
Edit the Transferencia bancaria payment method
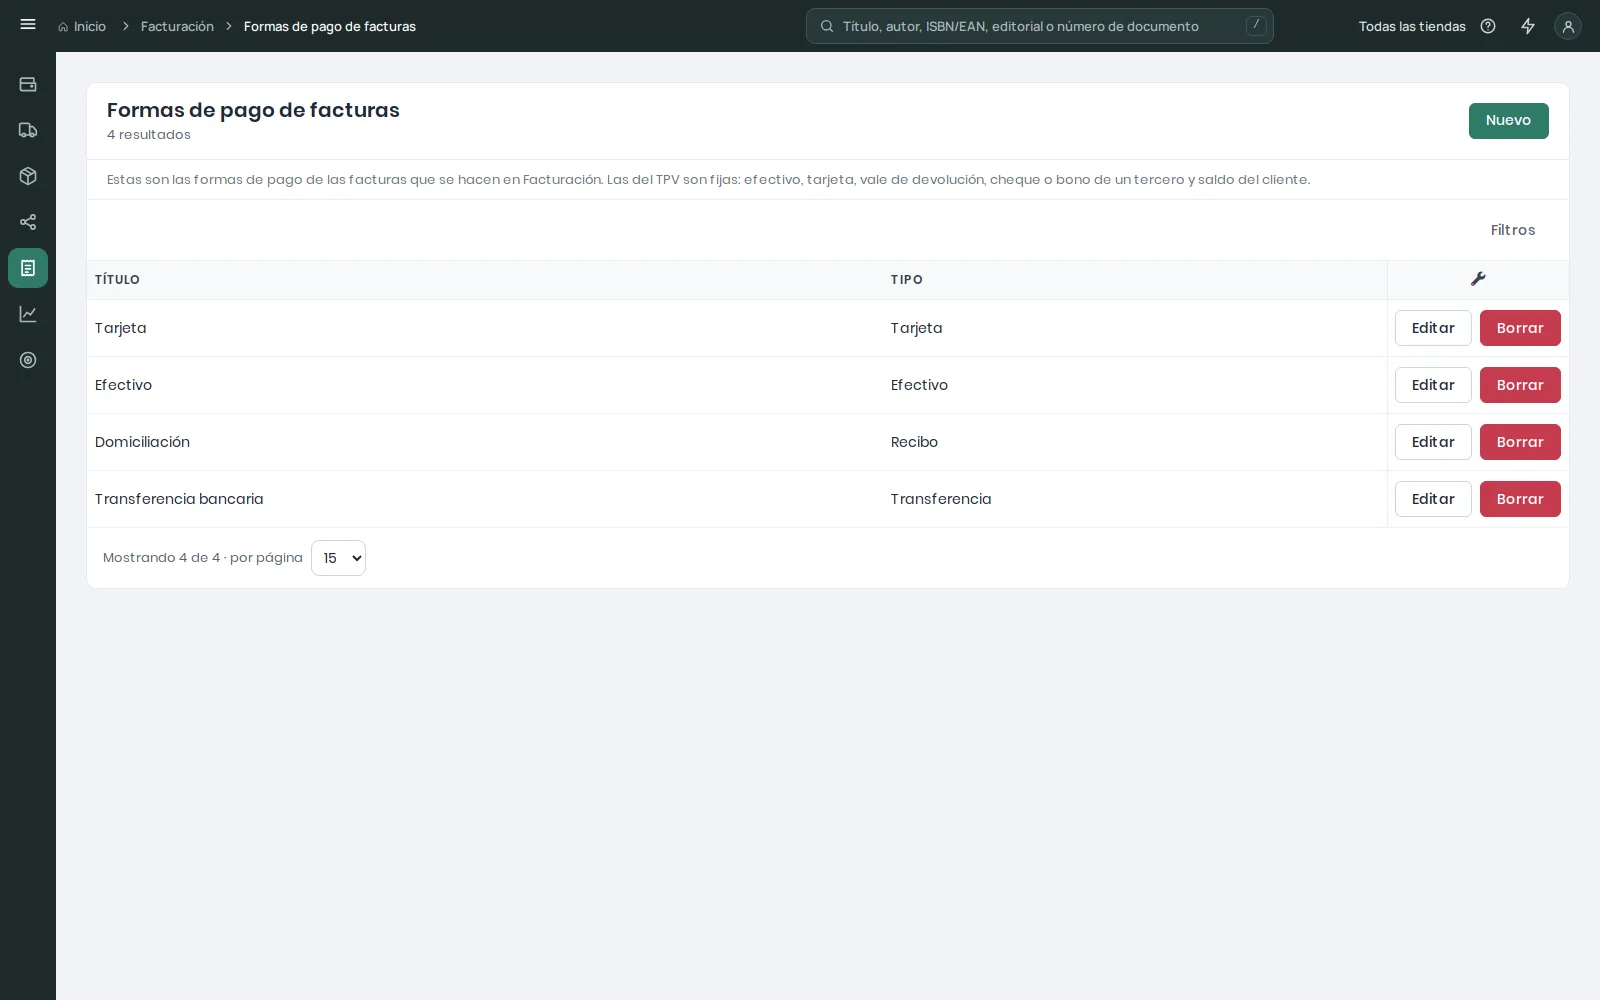pos(1433,499)
